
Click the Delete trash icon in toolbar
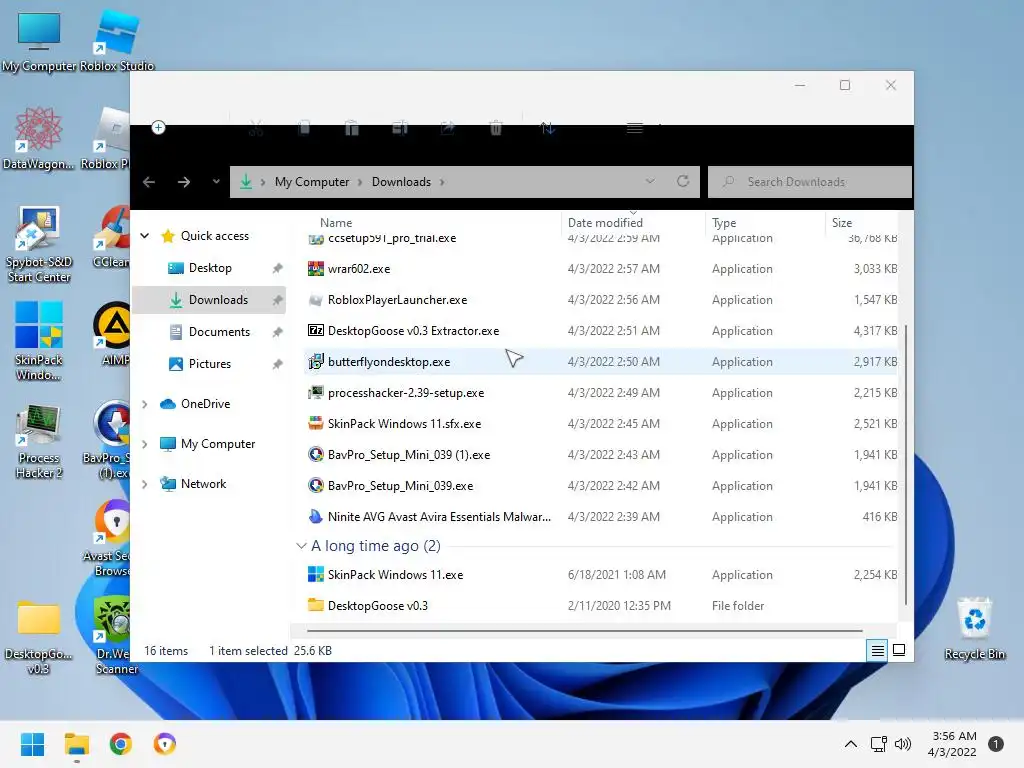496,128
